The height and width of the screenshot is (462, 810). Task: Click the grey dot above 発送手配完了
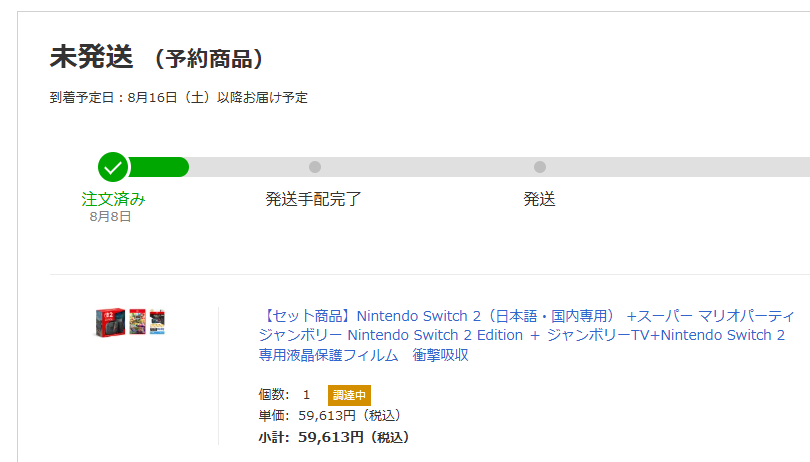[x=315, y=167]
